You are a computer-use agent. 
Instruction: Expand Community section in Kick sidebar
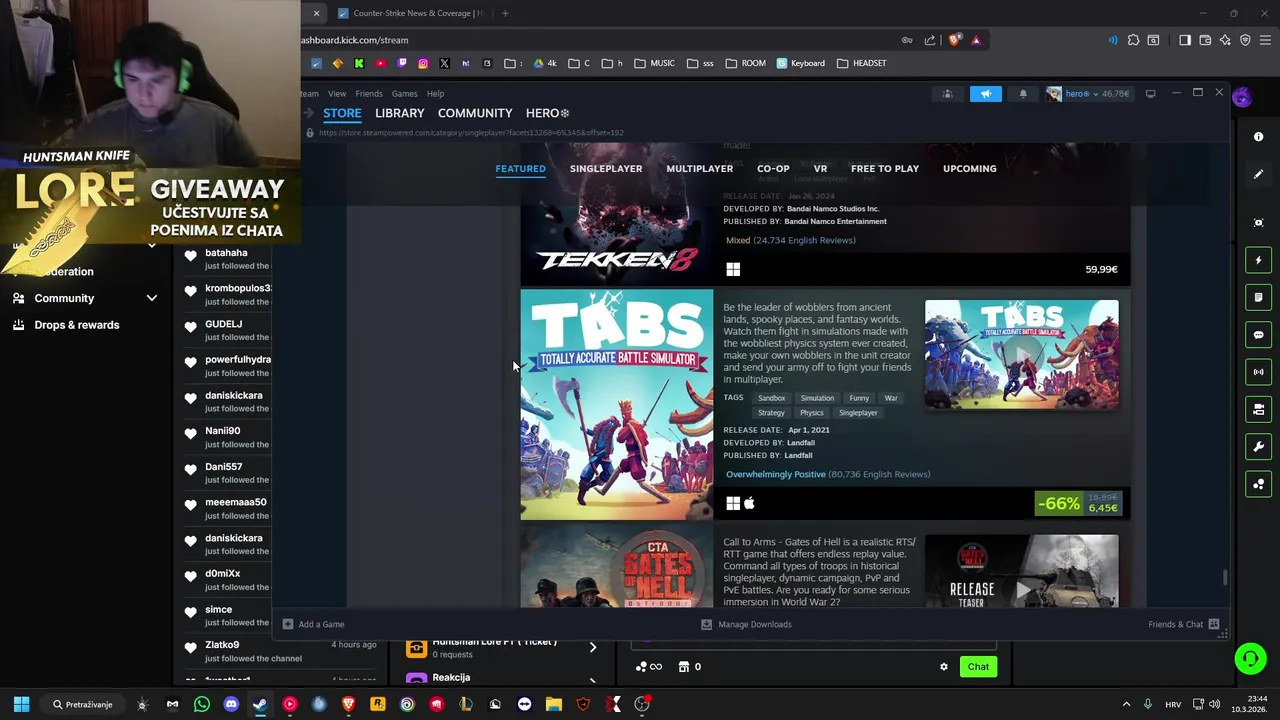point(152,298)
